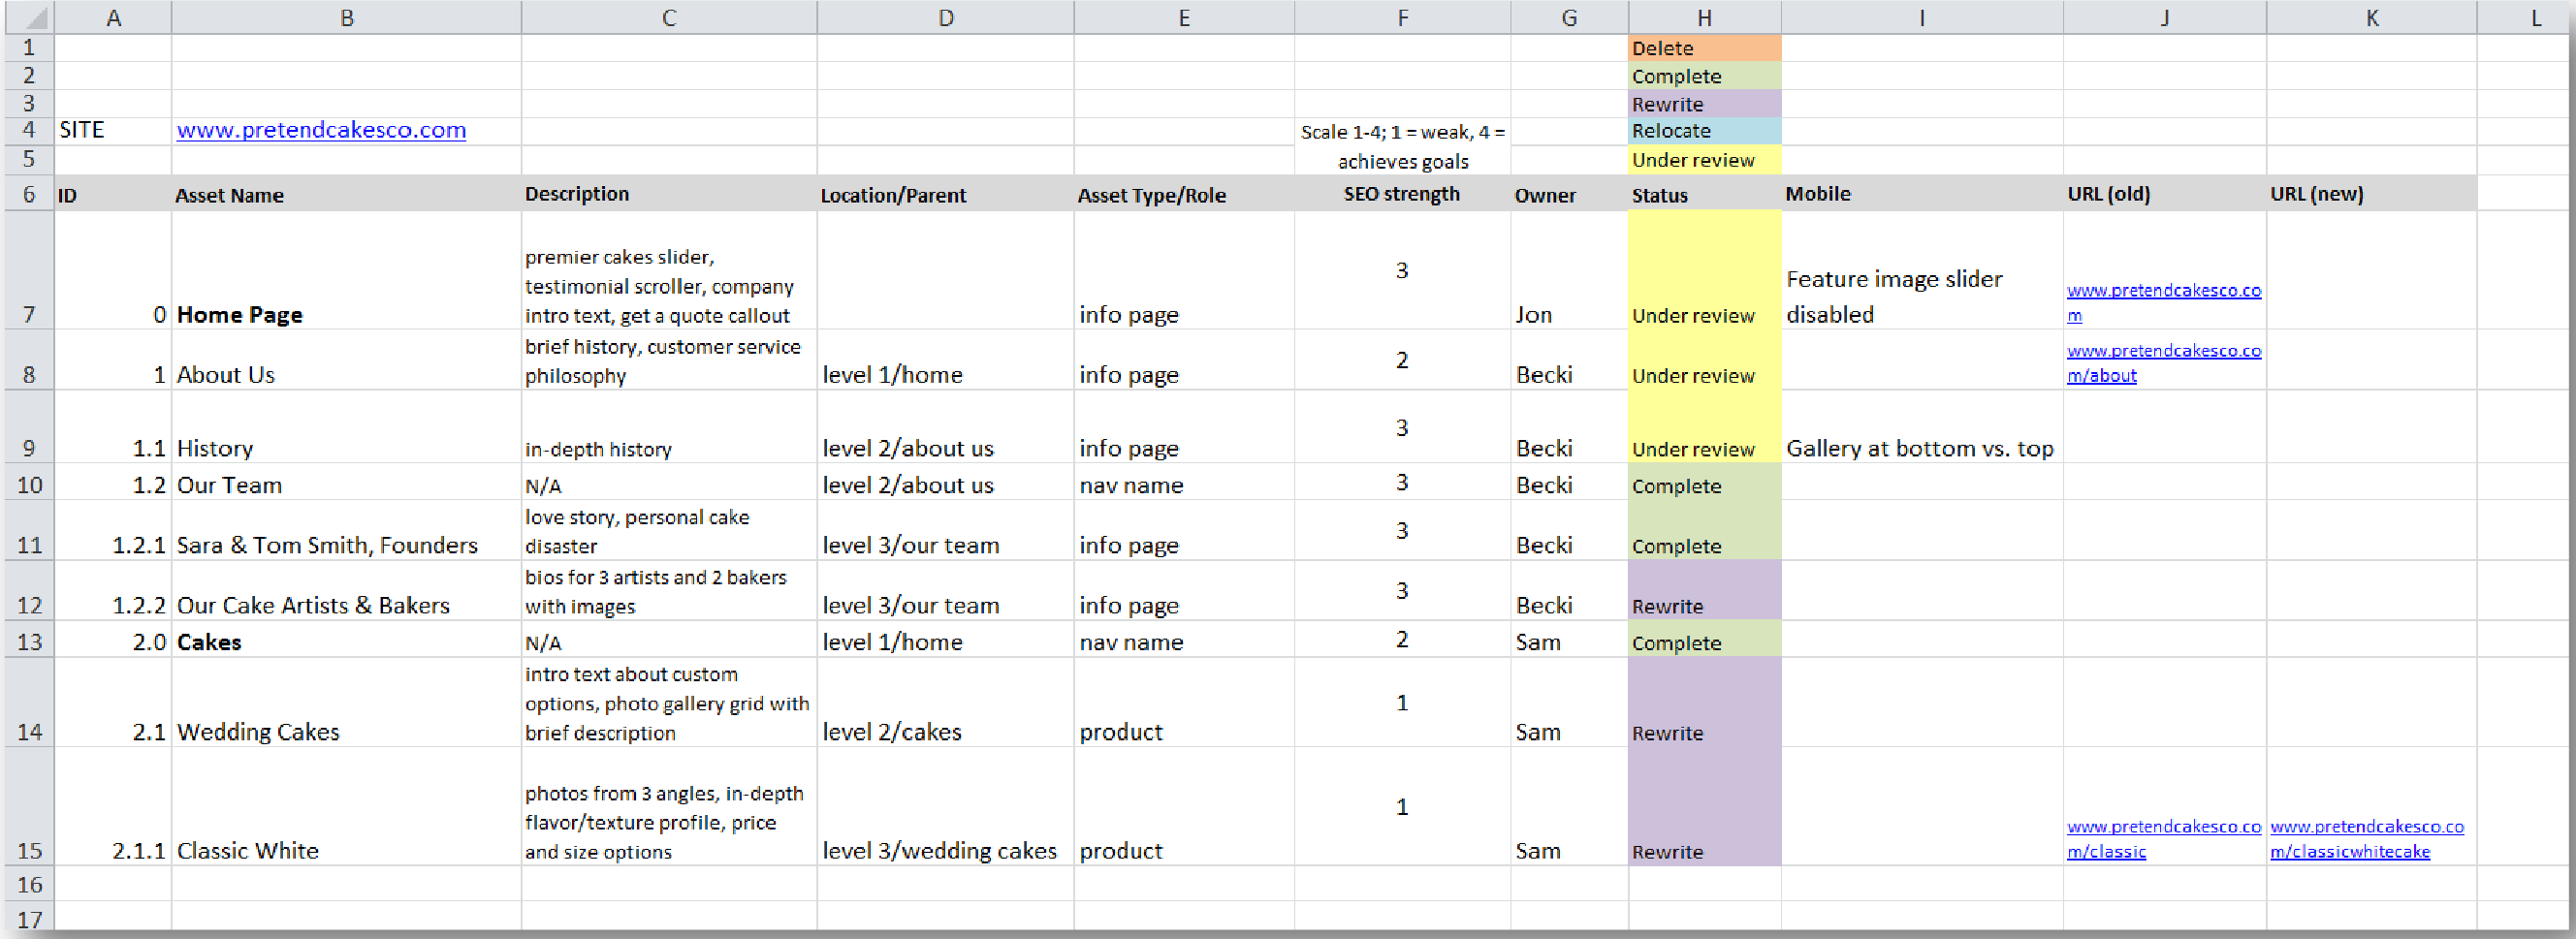Click the Sam owner cell for Classic White
Image resolution: width=2576 pixels, height=939 pixels.
coord(1569,807)
